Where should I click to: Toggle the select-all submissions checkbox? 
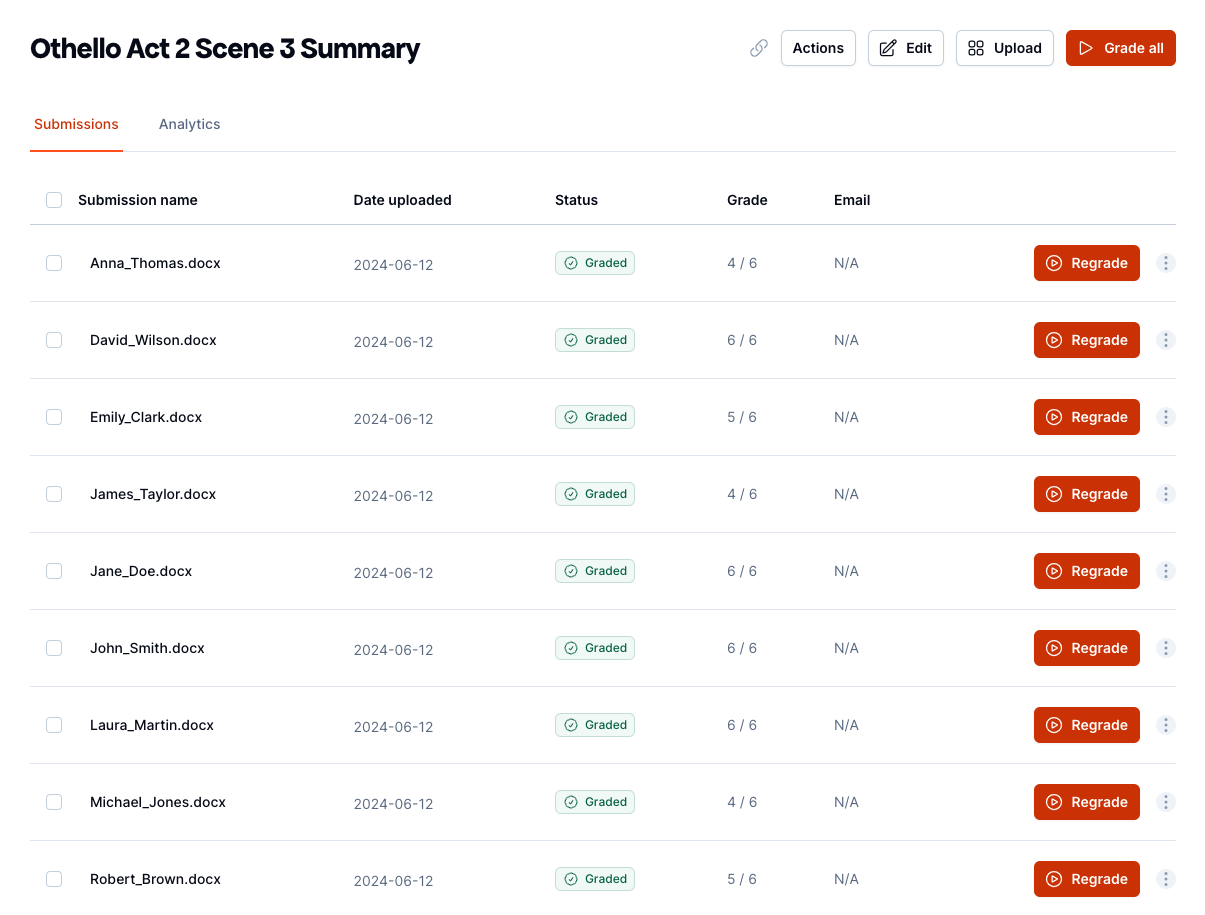pos(54,200)
